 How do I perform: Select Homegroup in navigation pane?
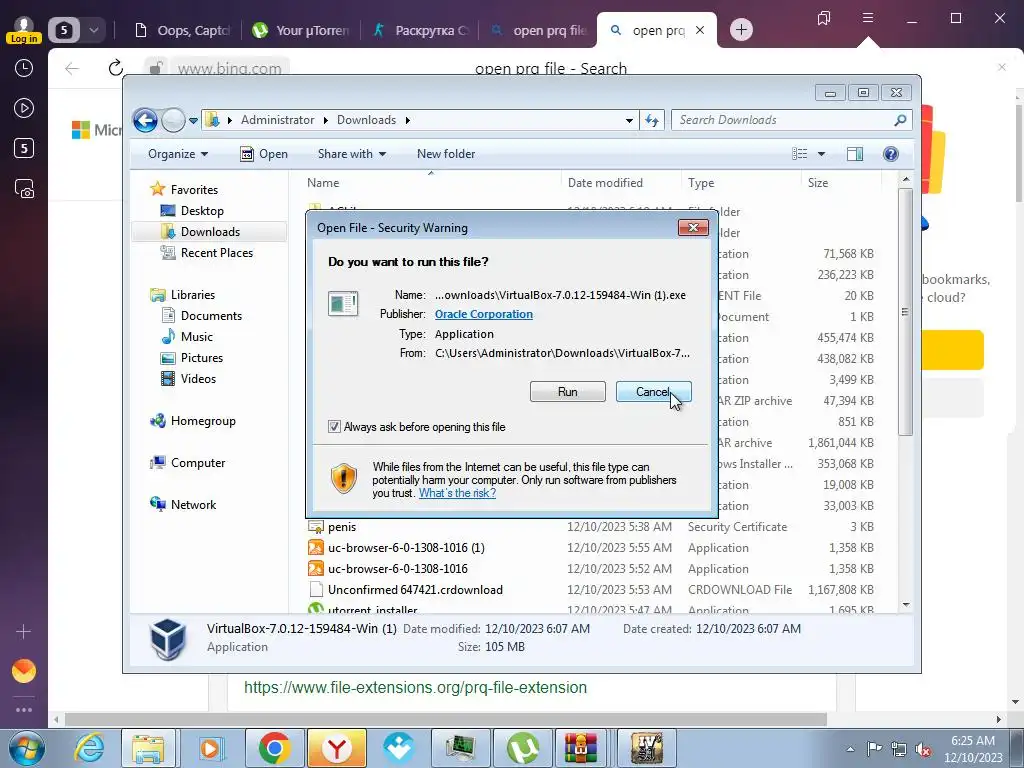pyautogui.click(x=202, y=421)
